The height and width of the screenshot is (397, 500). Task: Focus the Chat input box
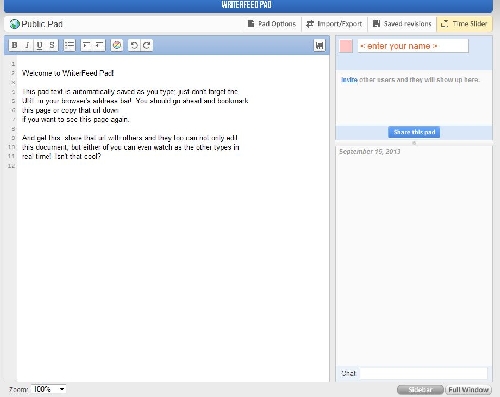(x=423, y=373)
